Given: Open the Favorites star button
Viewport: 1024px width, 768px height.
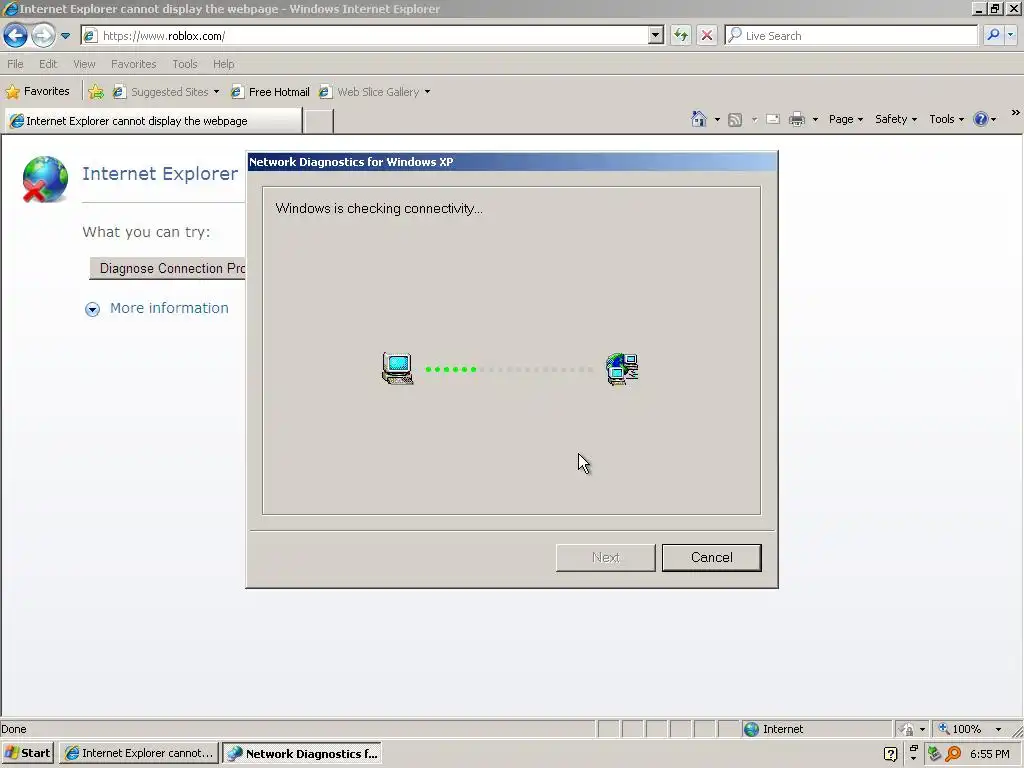Looking at the screenshot, I should 37,91.
